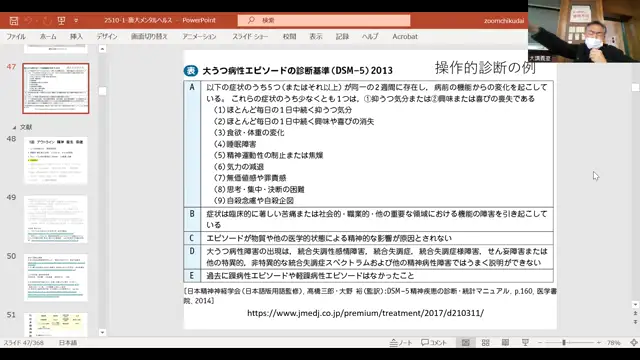Viewport: 640px width, 360px height.
Task: Click the 検索 search box
Action: tap(324, 20)
